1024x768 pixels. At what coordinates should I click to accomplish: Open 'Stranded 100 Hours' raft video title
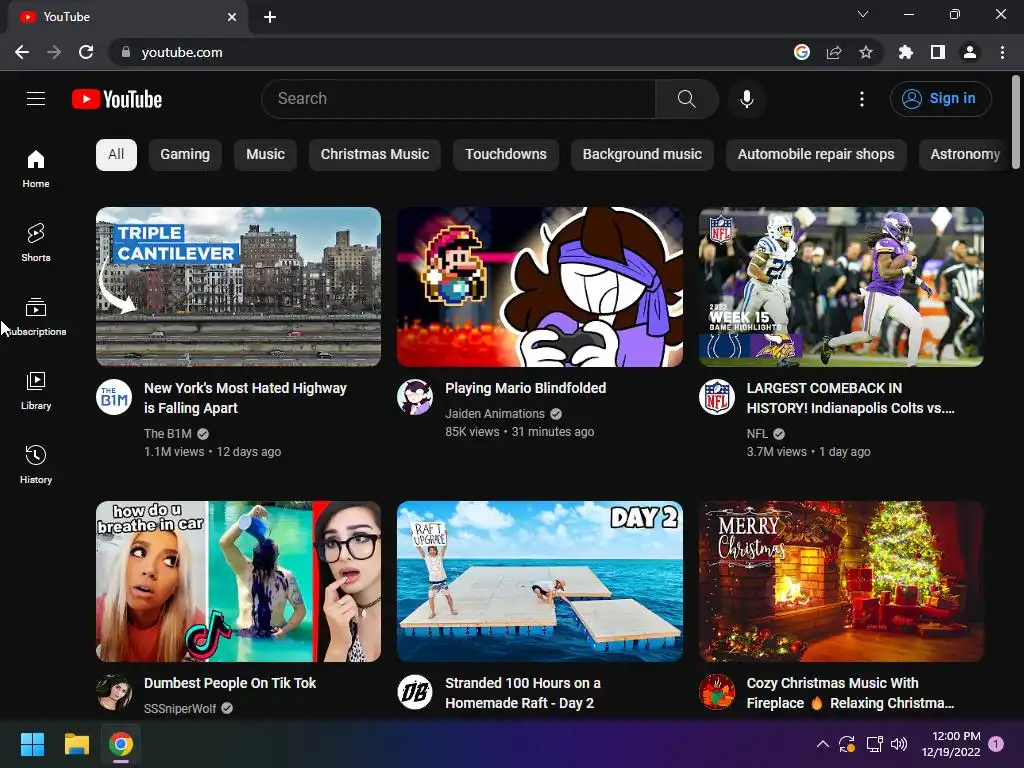523,693
